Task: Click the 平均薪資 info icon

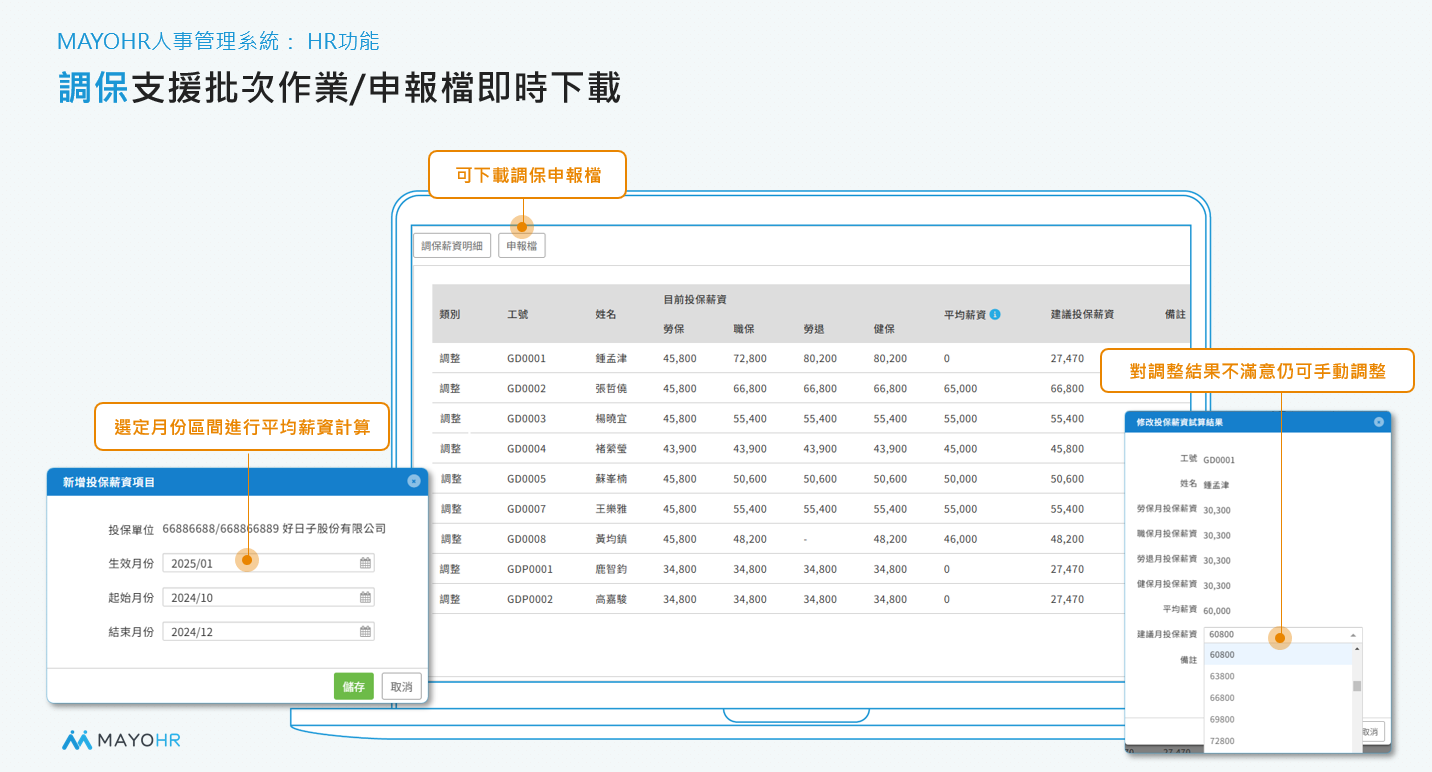Action: (x=995, y=314)
